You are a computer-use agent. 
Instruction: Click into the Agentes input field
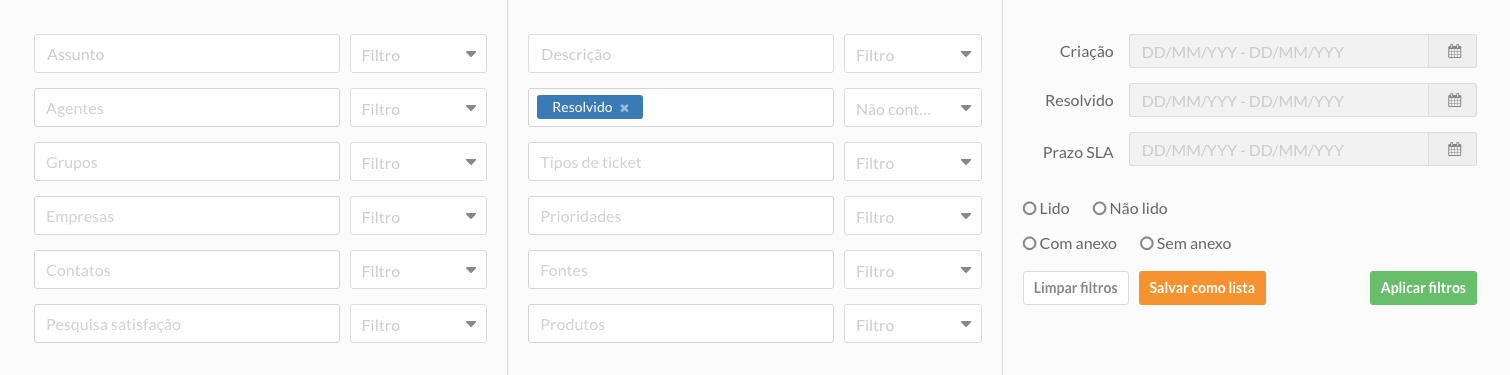point(187,108)
